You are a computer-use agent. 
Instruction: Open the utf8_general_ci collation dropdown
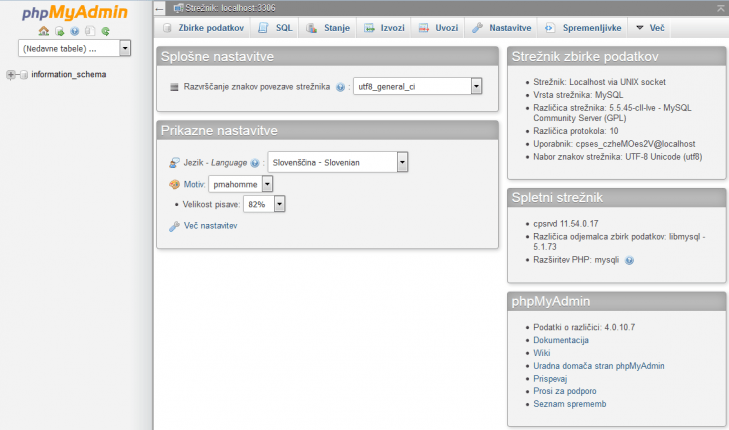418,86
